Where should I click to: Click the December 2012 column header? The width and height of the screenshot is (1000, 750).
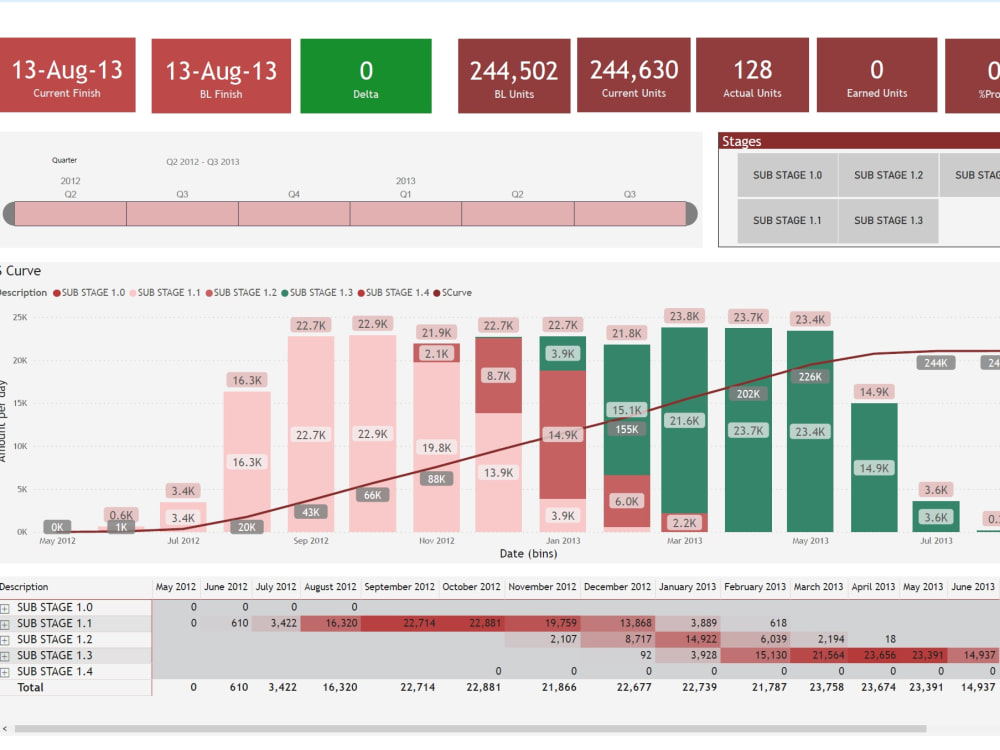[617, 587]
